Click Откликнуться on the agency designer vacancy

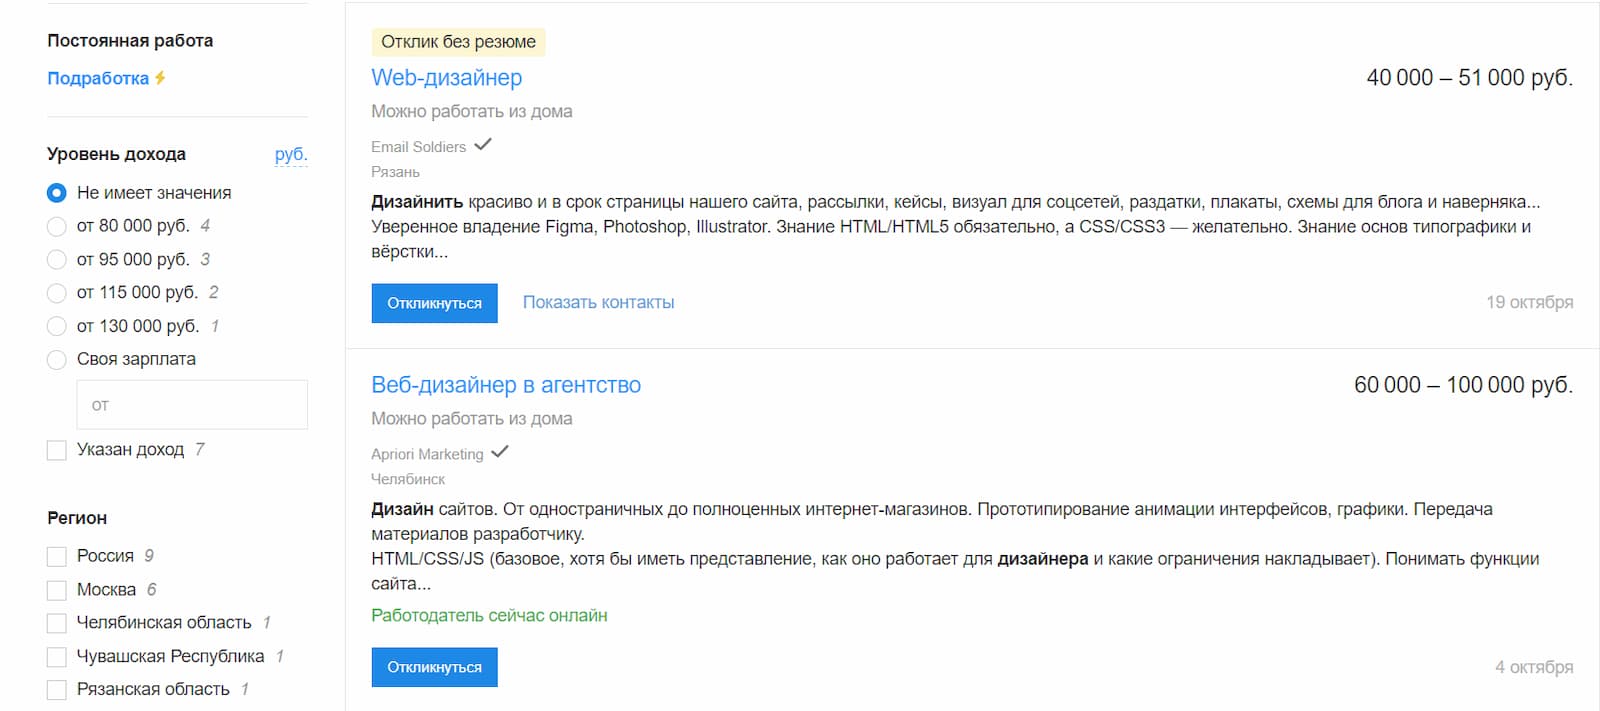[434, 666]
